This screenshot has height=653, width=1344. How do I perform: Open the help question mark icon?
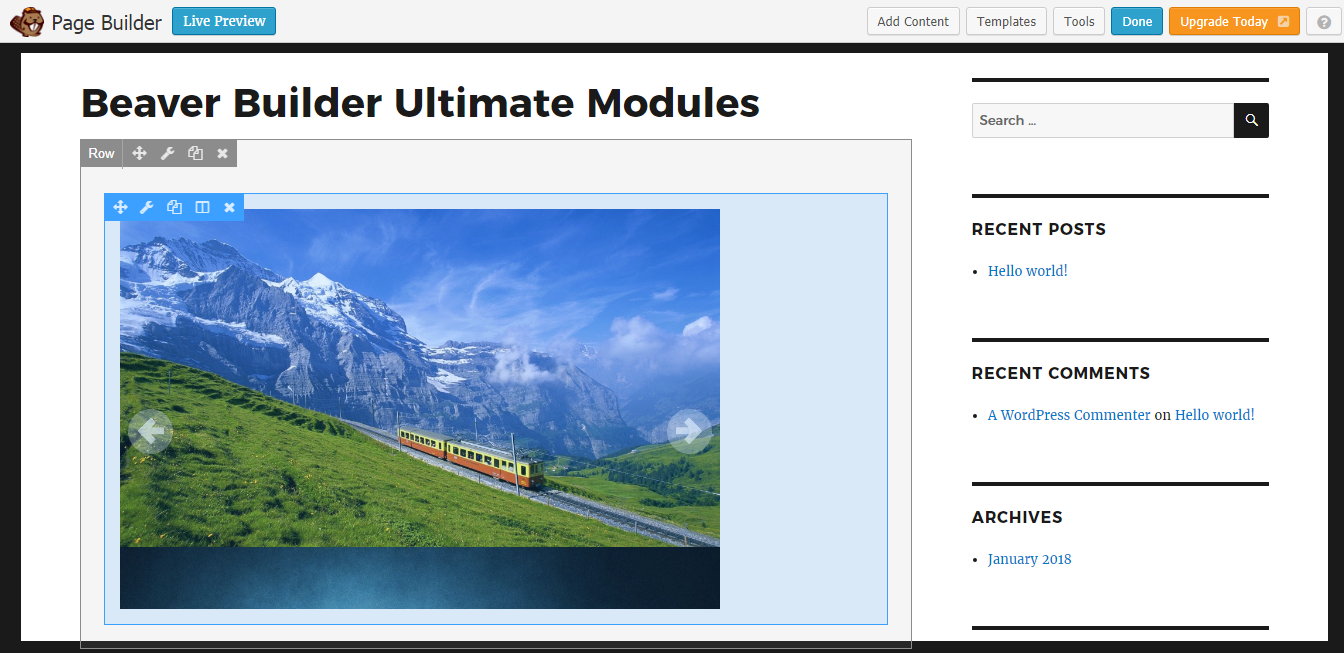(1324, 21)
